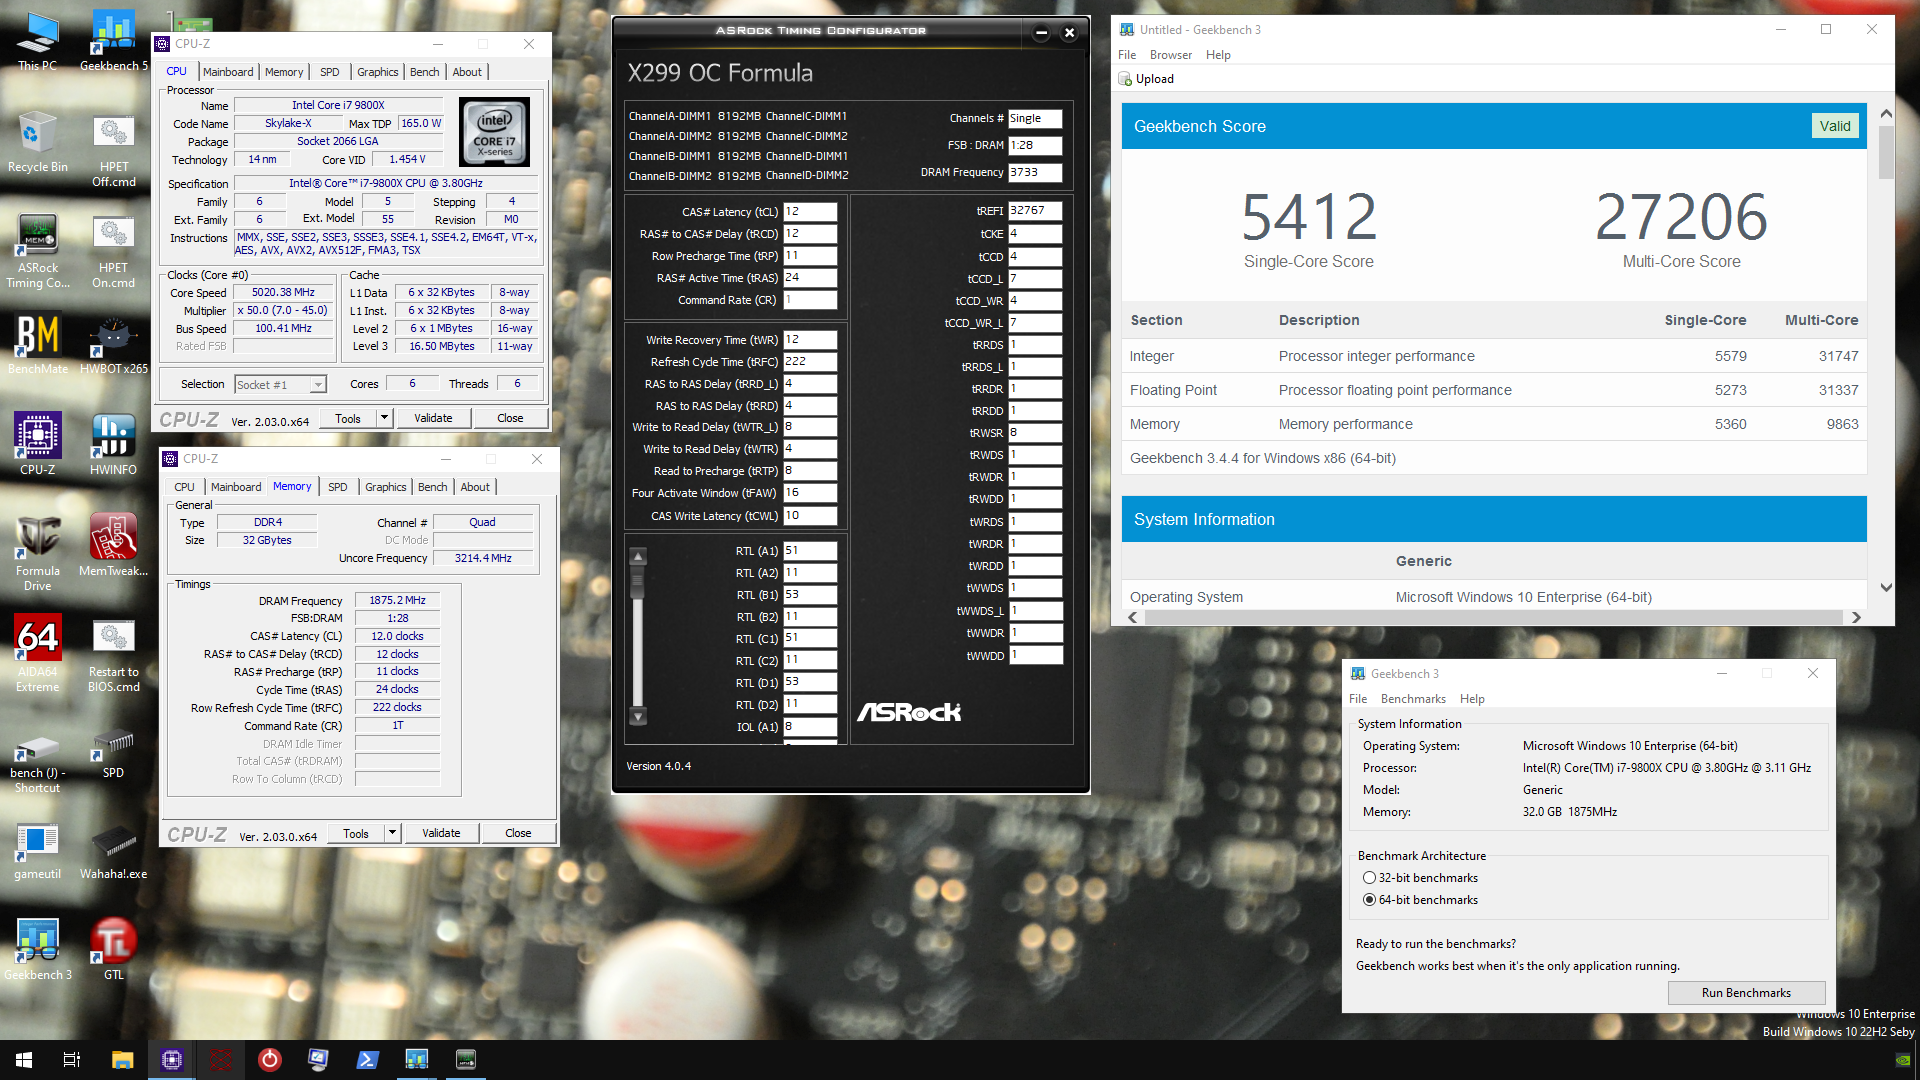Open the BenchMate desktop icon
The height and width of the screenshot is (1080, 1920).
tap(38, 344)
